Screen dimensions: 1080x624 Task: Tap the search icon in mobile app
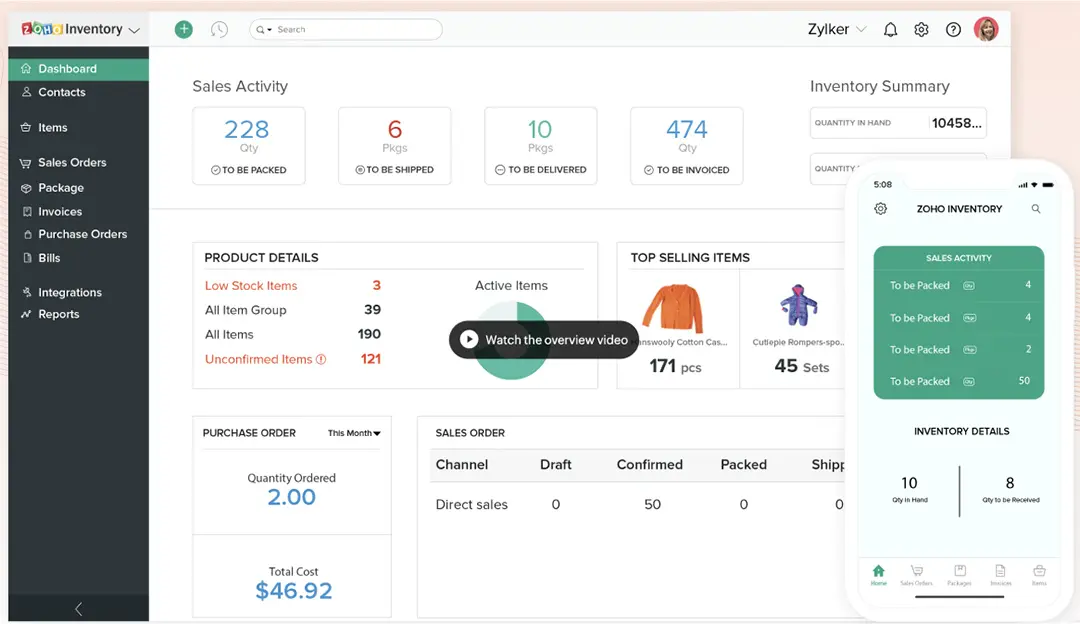1035,209
